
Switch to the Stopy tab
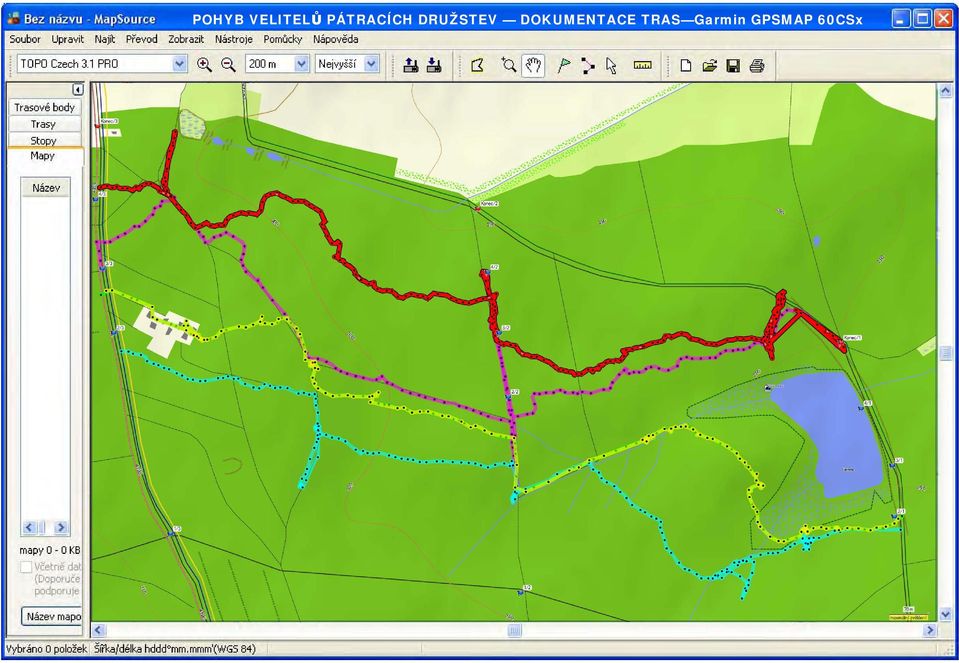coord(43,141)
